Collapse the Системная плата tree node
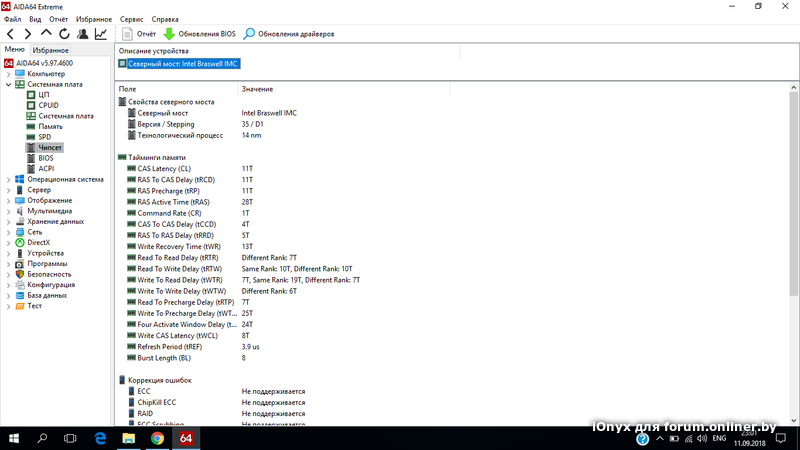The width and height of the screenshot is (800, 450). [8, 84]
